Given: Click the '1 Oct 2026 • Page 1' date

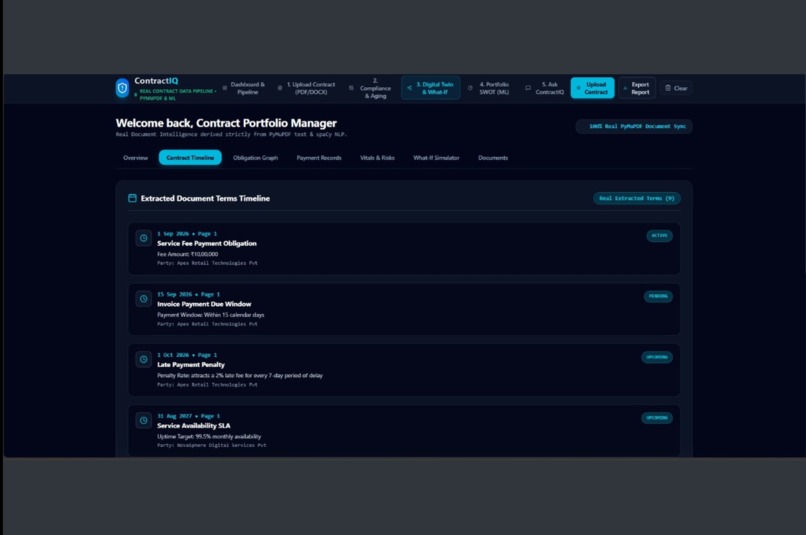Looking at the screenshot, I should (187, 355).
